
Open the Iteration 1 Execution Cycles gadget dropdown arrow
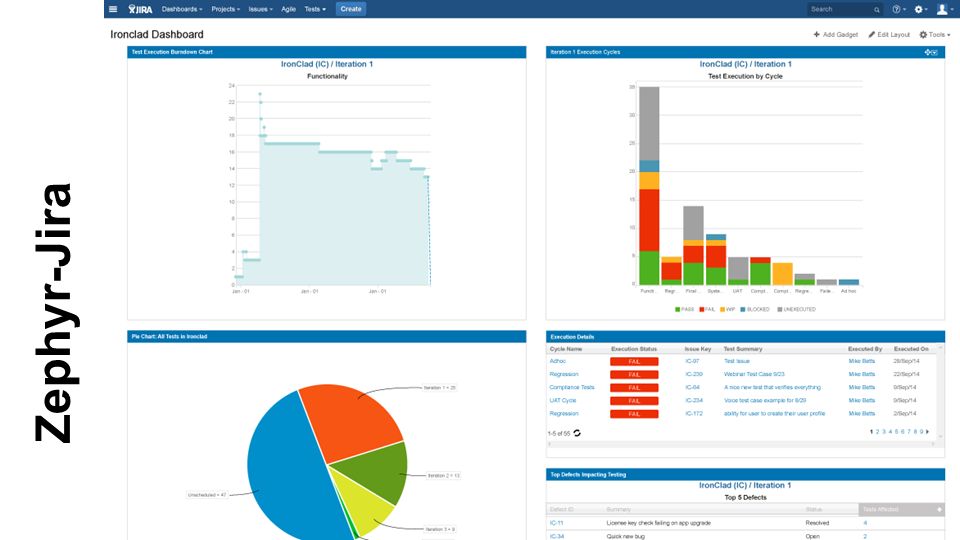[935, 53]
